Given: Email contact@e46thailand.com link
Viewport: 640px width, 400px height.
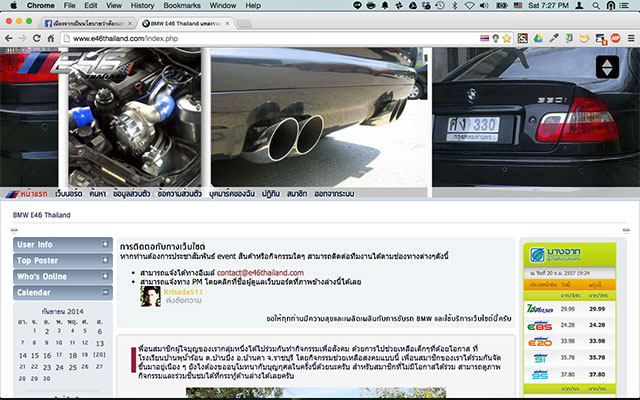Looking at the screenshot, I should [x=260, y=273].
